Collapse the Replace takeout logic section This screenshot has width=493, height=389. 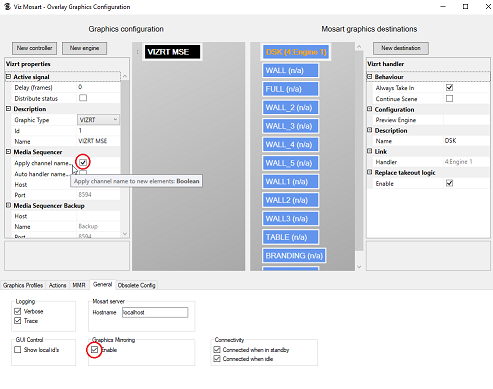pos(369,172)
